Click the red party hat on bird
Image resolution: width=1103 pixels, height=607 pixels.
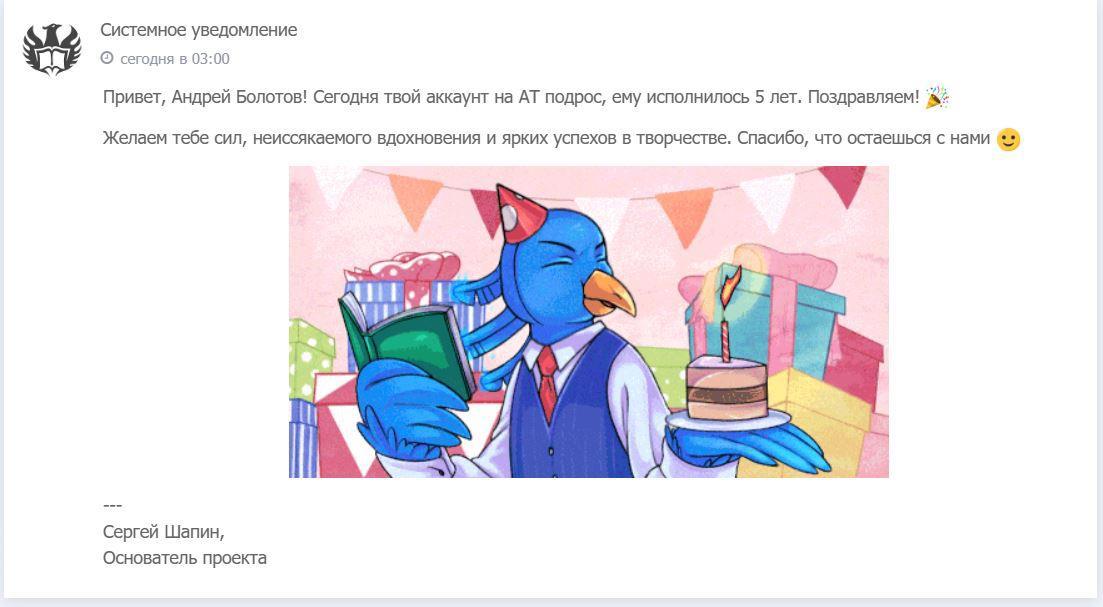coord(516,212)
